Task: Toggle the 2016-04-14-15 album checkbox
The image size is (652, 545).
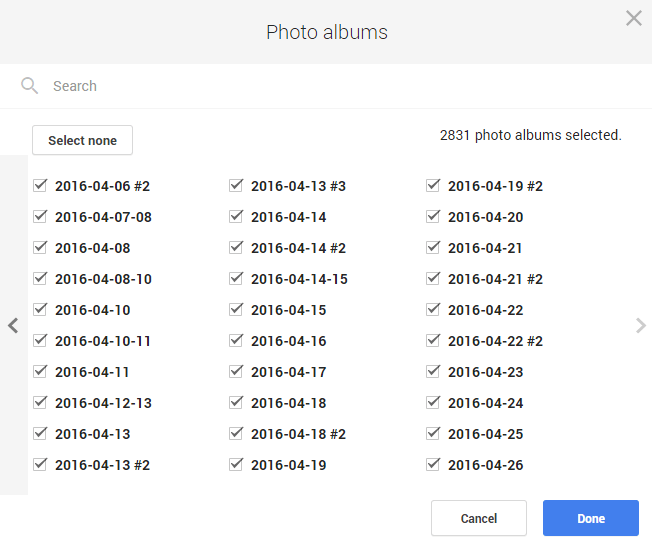Action: pyautogui.click(x=237, y=278)
